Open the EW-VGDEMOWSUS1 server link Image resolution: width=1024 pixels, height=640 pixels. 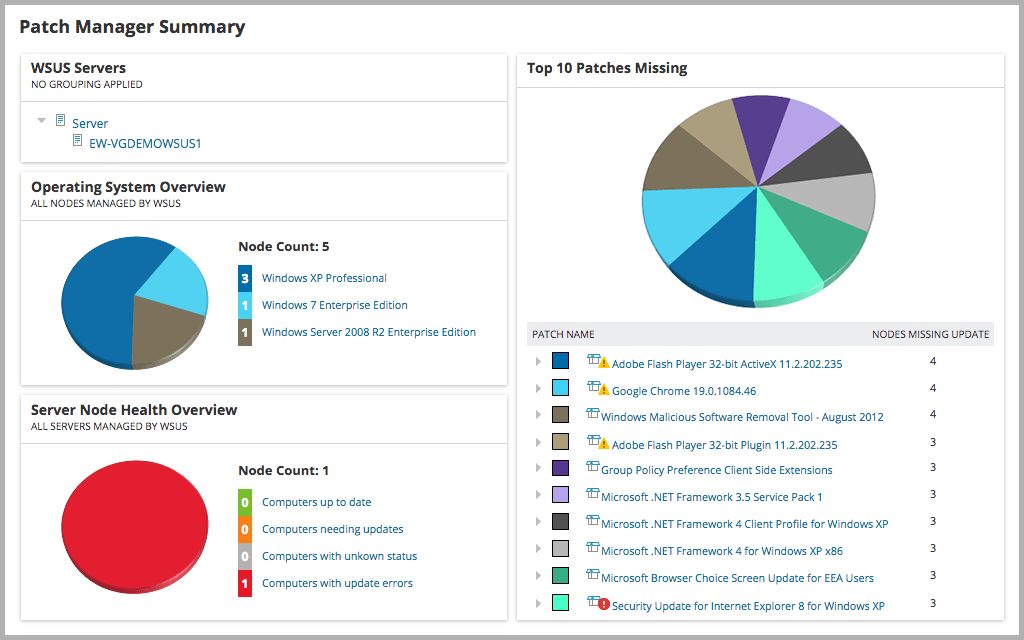146,141
